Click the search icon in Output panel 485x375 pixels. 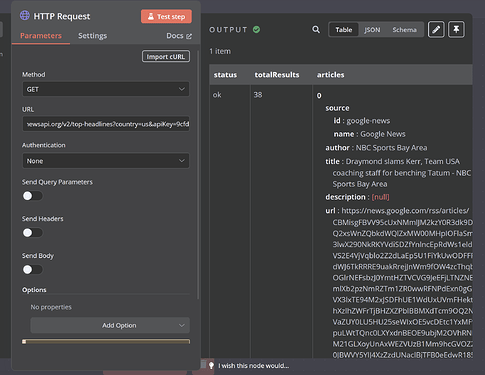pos(316,30)
